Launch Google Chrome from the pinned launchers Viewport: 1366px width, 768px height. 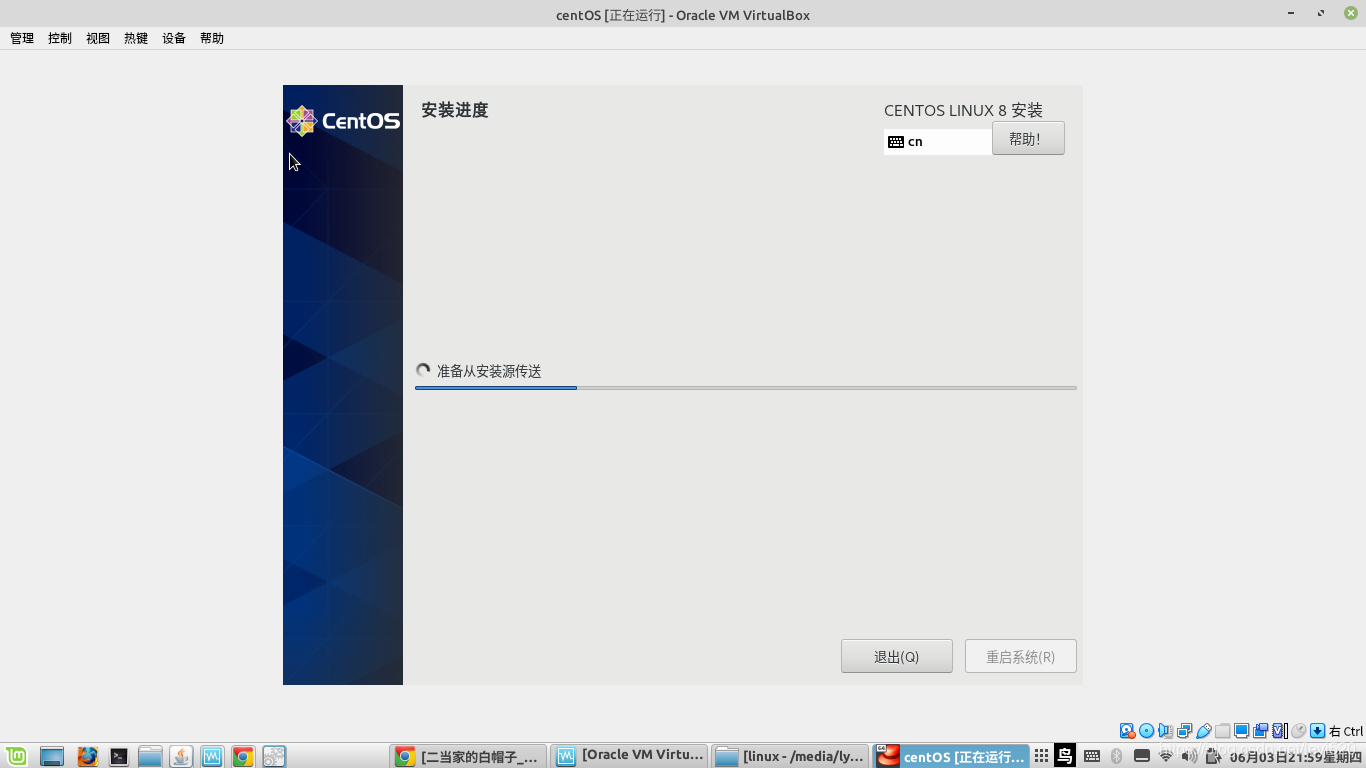pos(243,757)
